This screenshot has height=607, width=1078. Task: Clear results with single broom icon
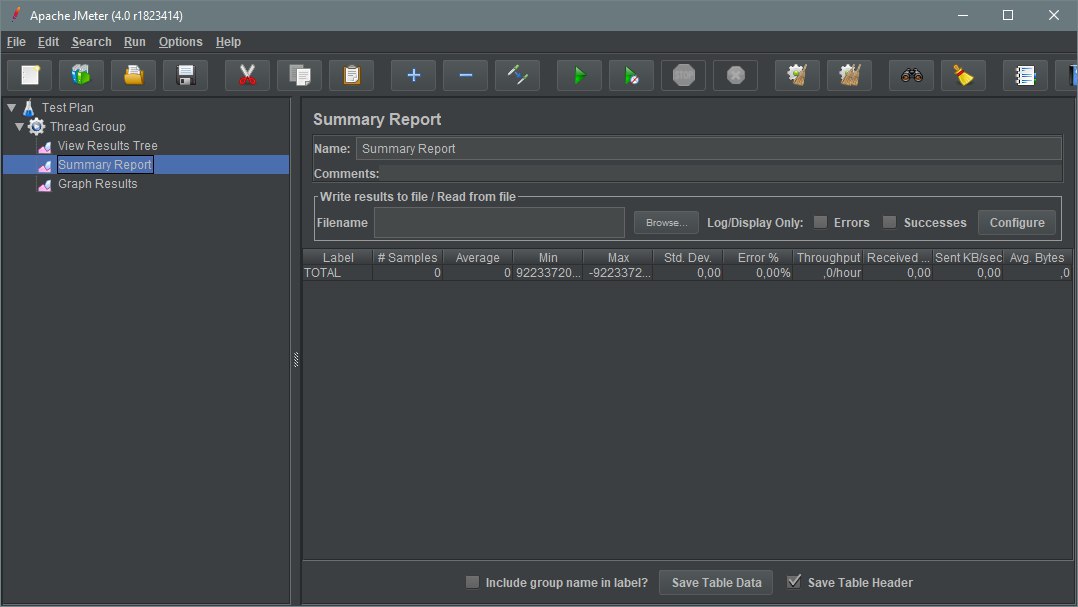pos(798,75)
